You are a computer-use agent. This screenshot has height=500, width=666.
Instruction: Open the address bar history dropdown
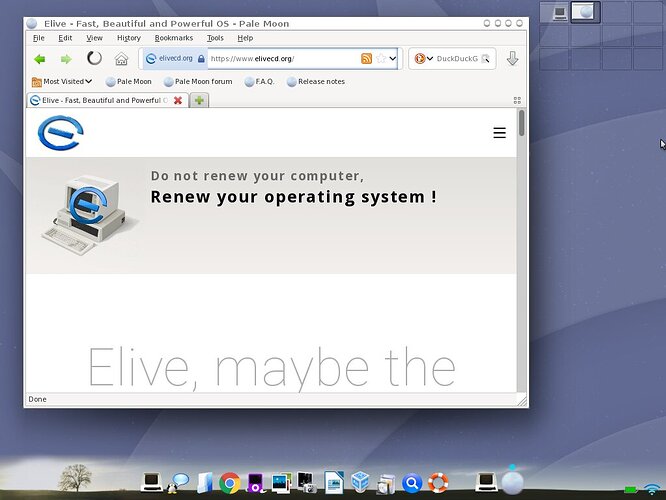pos(393,59)
